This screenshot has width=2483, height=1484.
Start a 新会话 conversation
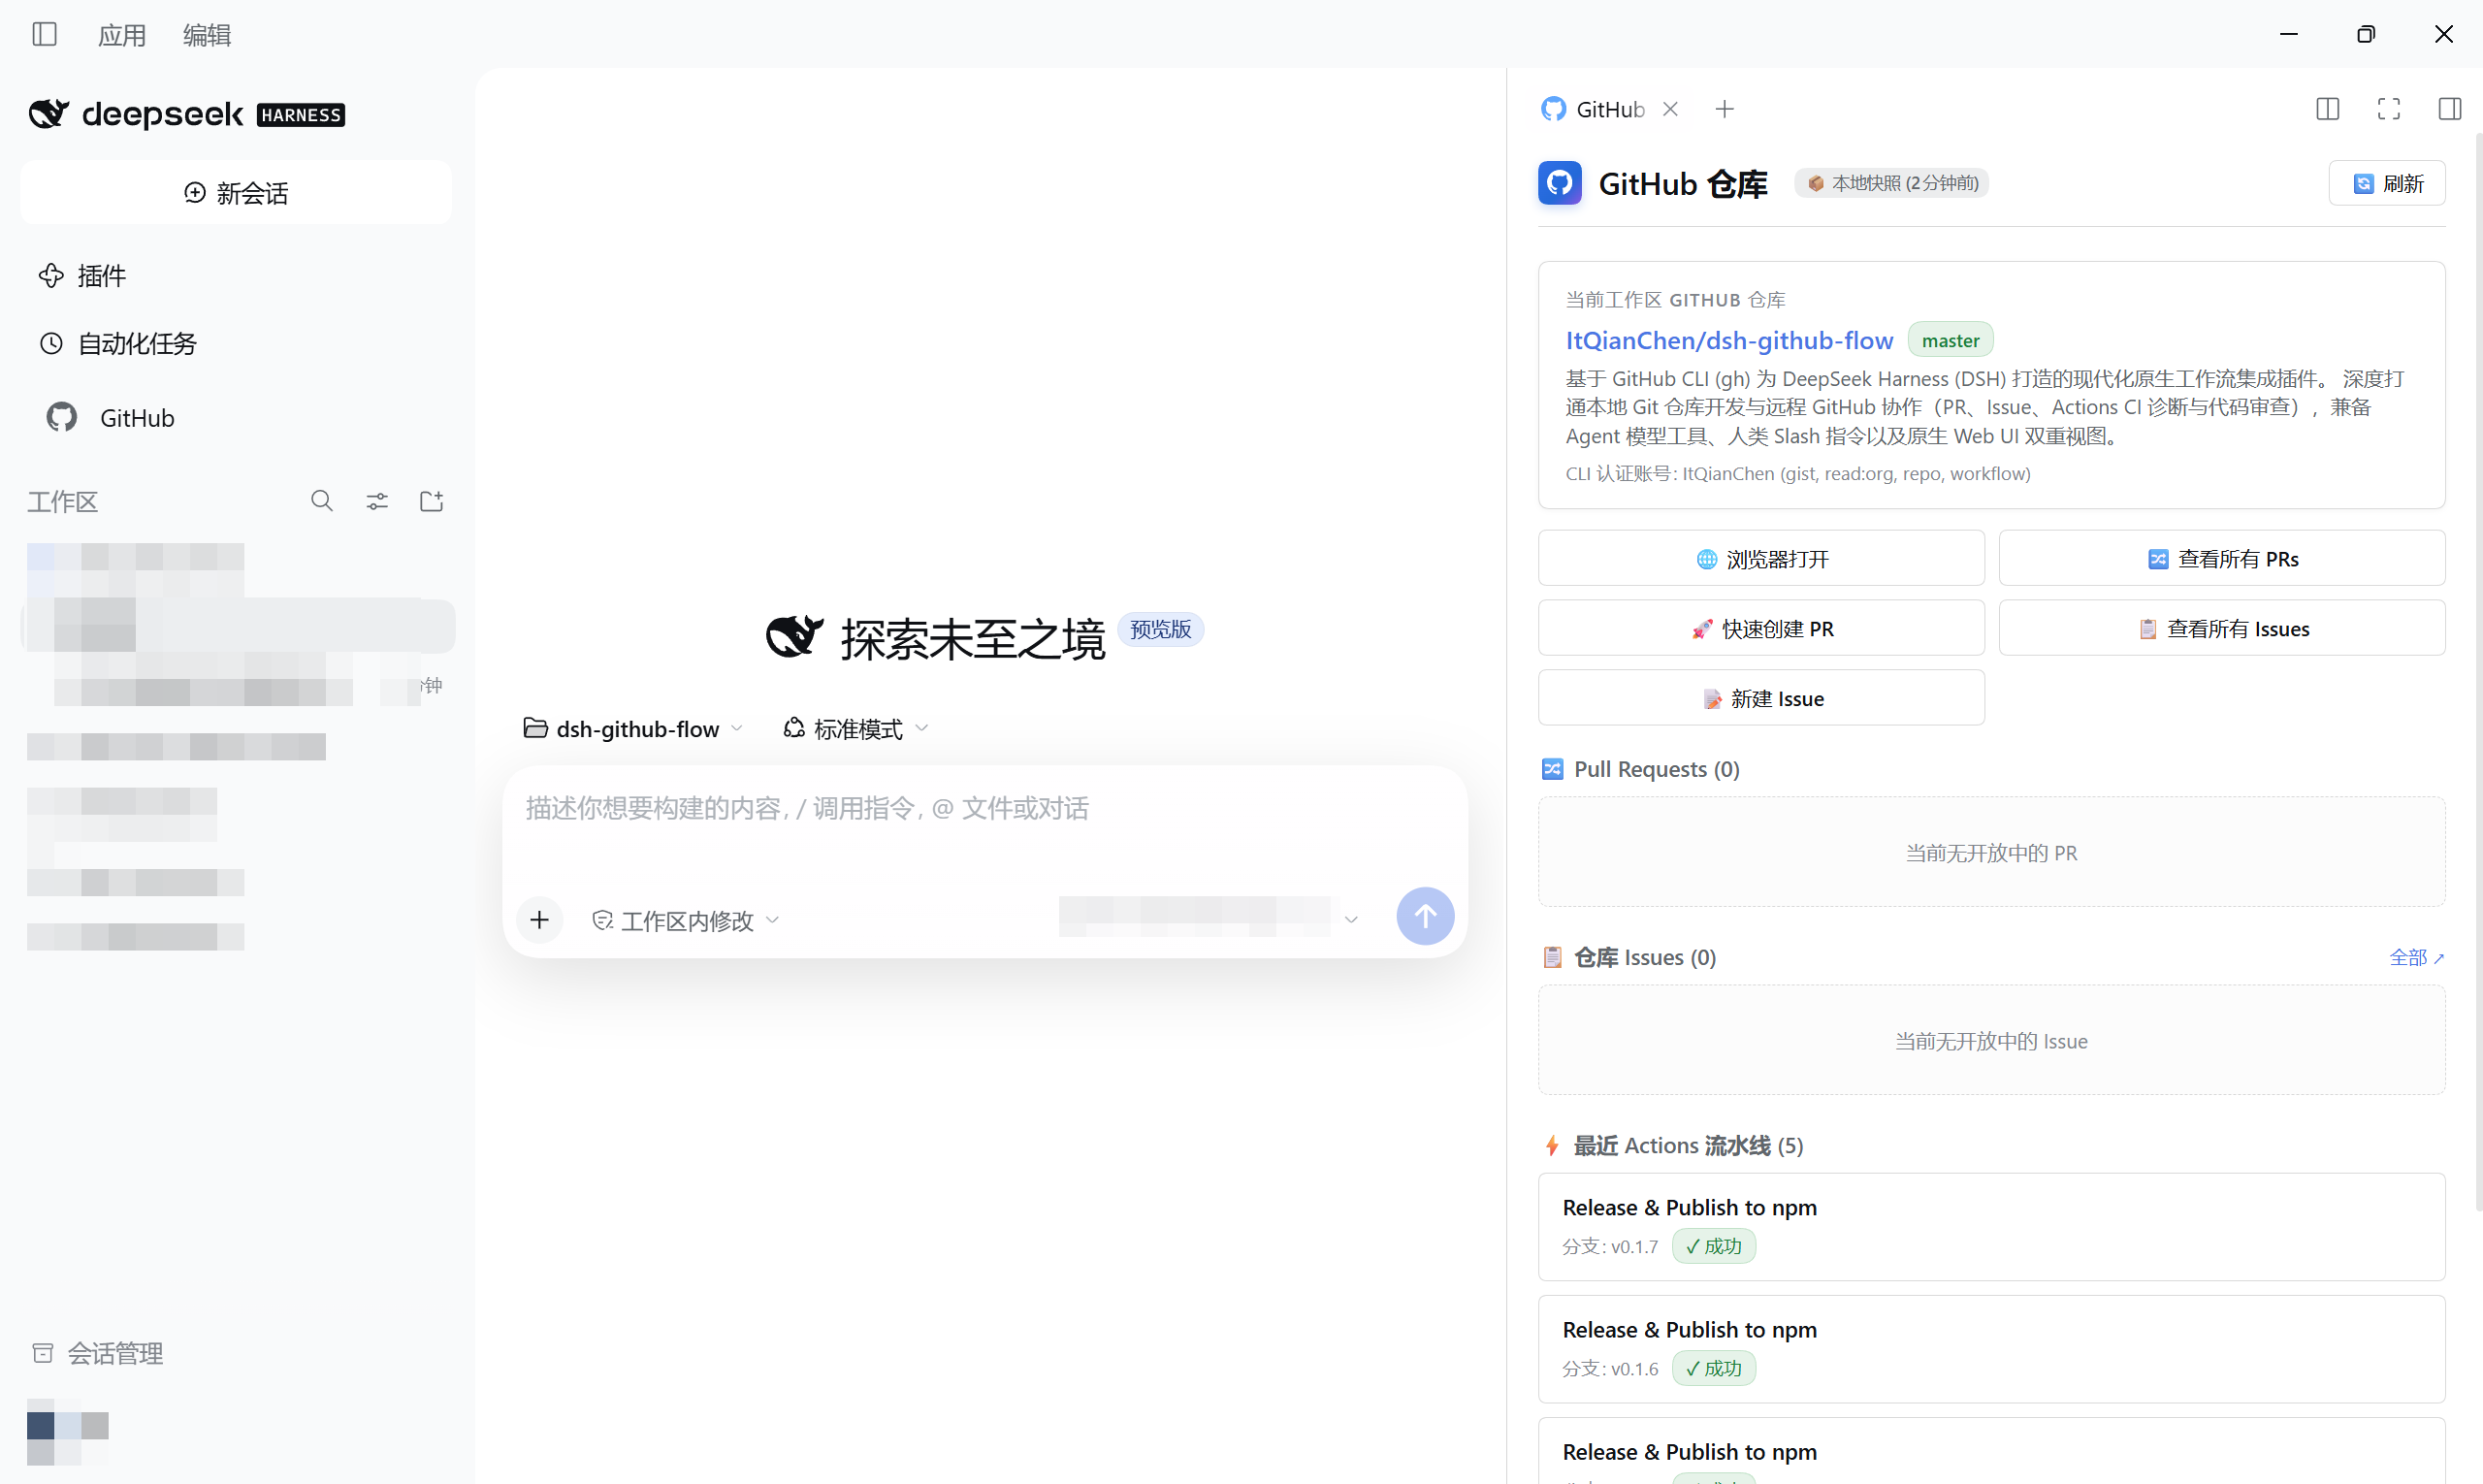[x=236, y=192]
